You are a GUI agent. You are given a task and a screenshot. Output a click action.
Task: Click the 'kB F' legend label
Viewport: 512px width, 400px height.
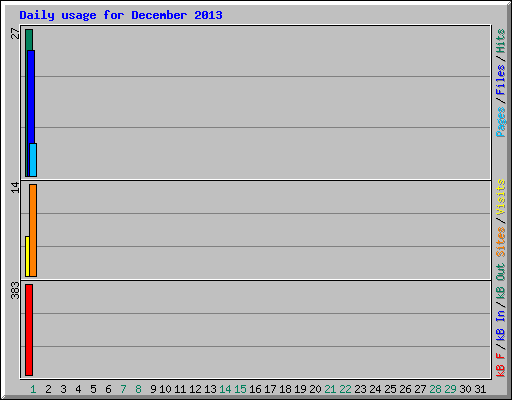[501, 365]
